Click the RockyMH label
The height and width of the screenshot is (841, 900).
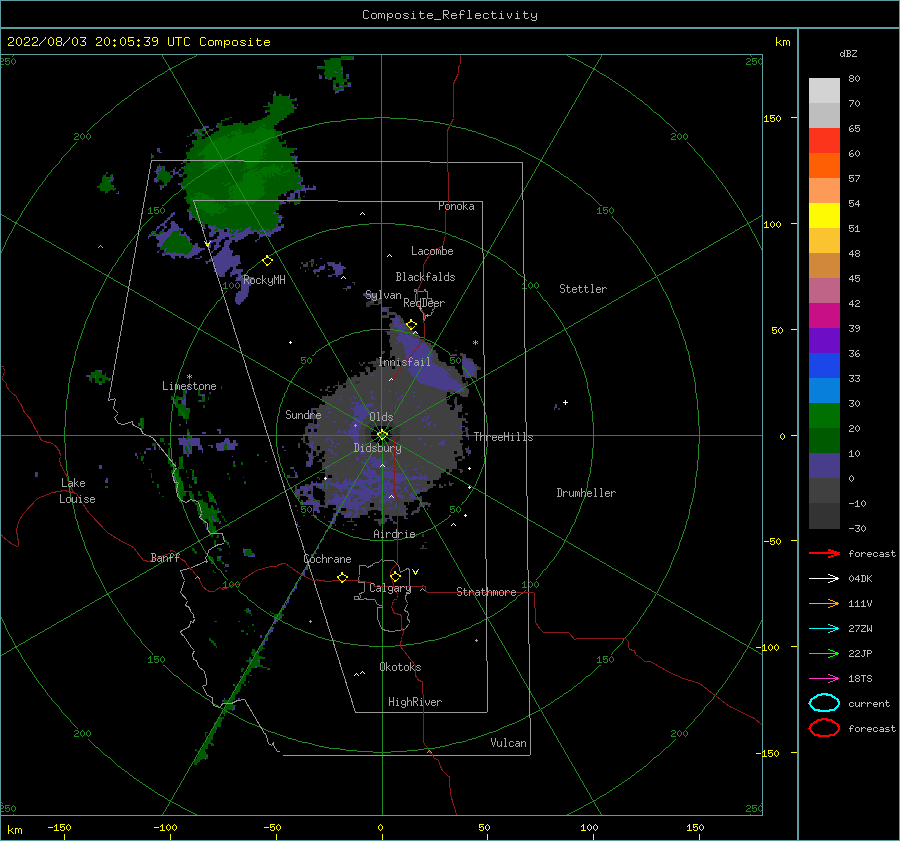(x=264, y=280)
